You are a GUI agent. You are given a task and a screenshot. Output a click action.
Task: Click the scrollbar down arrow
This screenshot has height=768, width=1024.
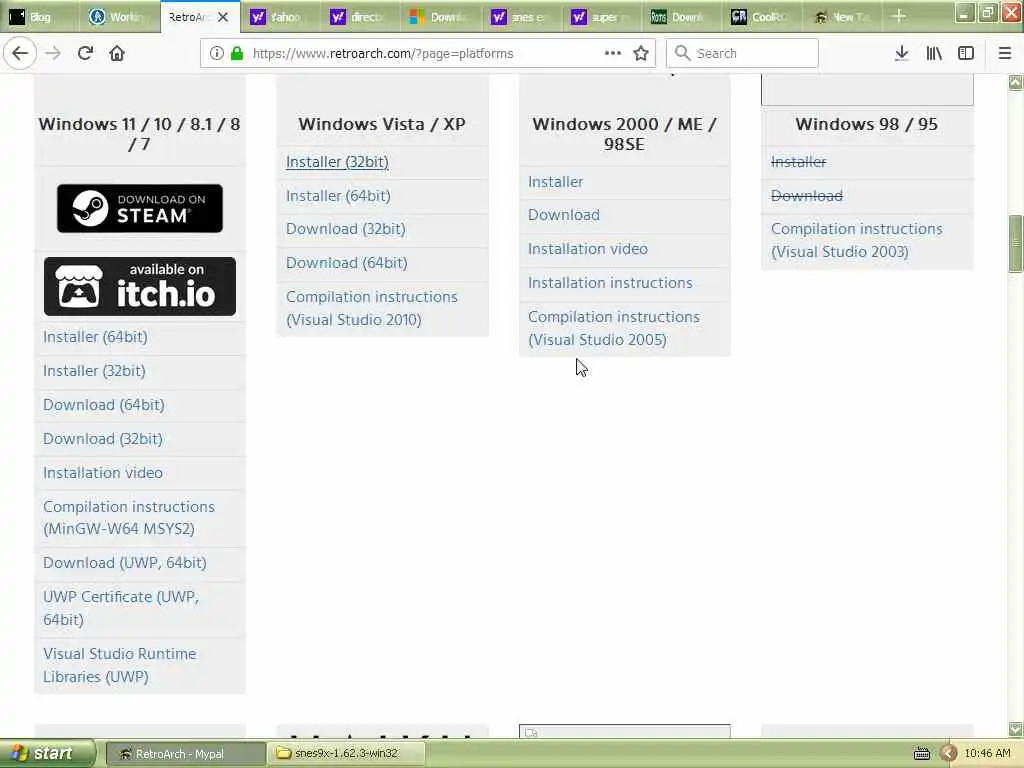click(x=1016, y=729)
